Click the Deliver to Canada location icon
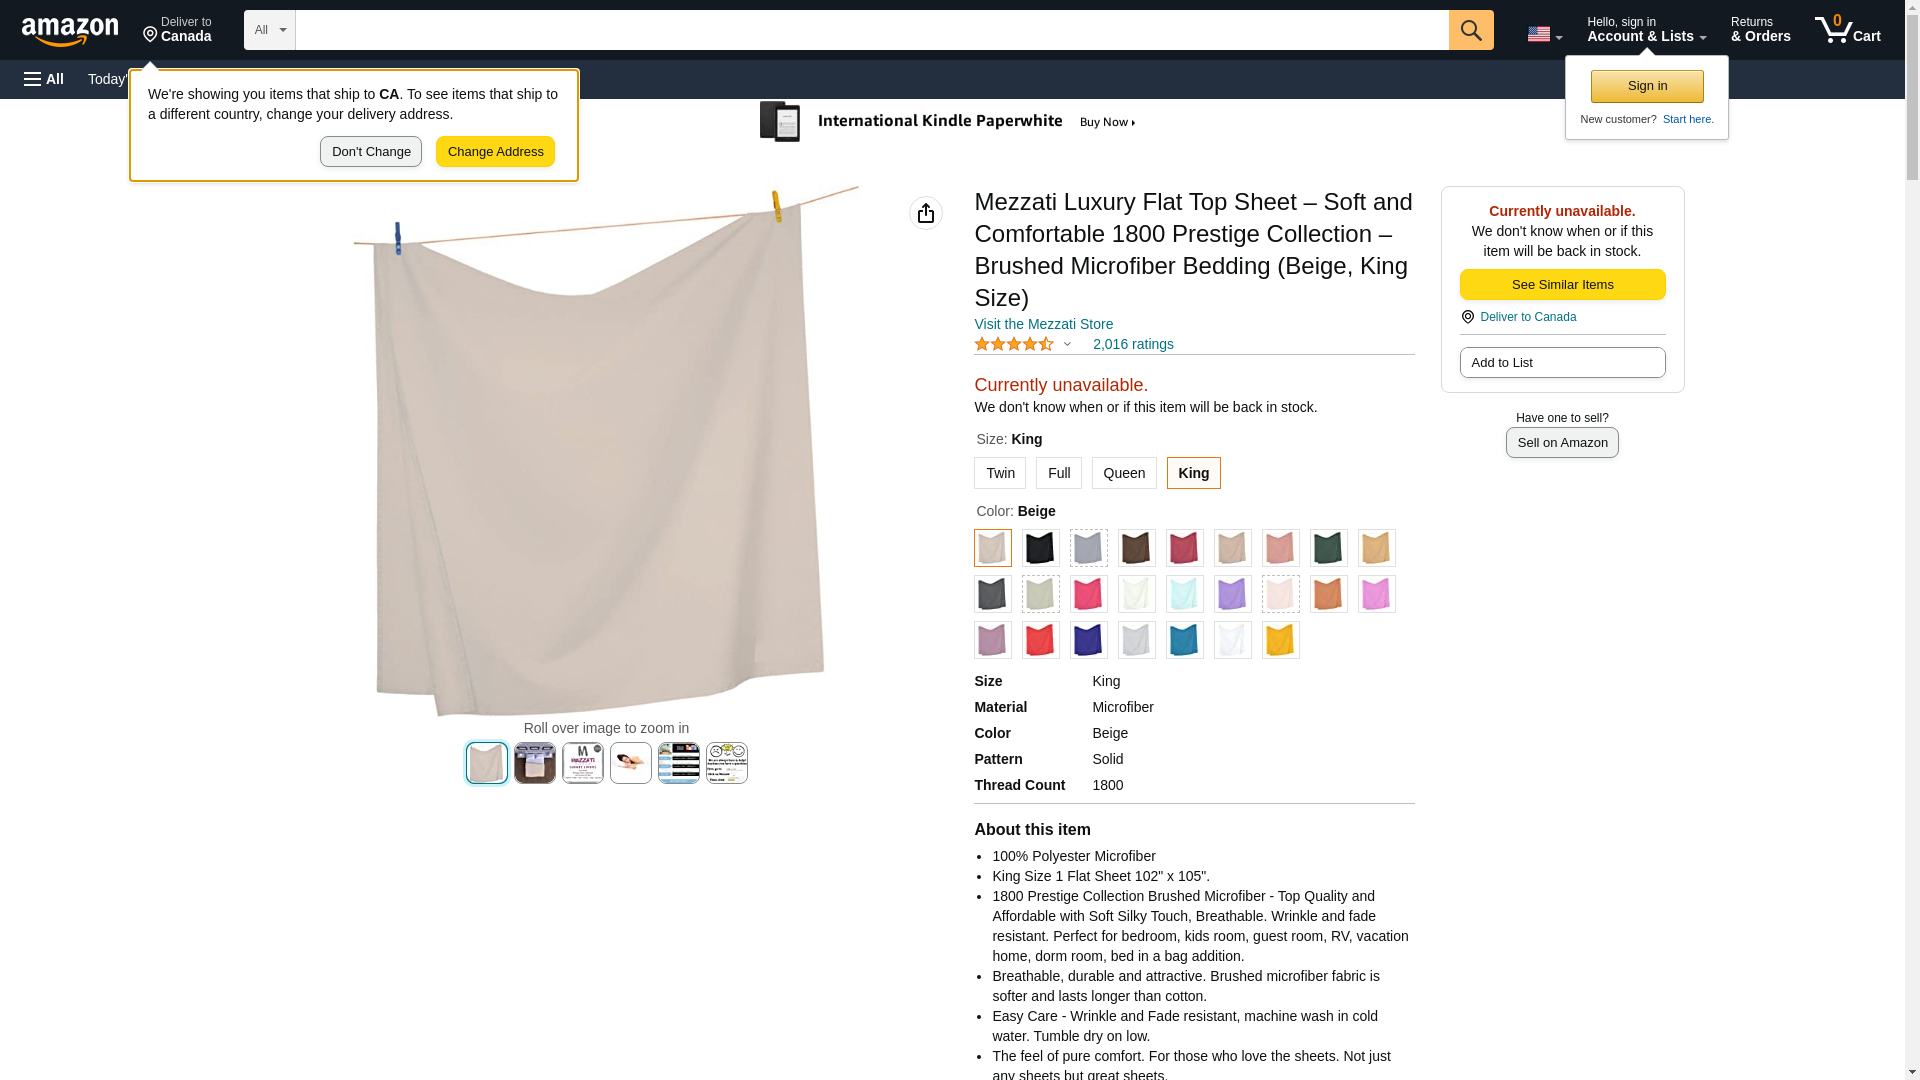This screenshot has width=1920, height=1080. pyautogui.click(x=1467, y=317)
